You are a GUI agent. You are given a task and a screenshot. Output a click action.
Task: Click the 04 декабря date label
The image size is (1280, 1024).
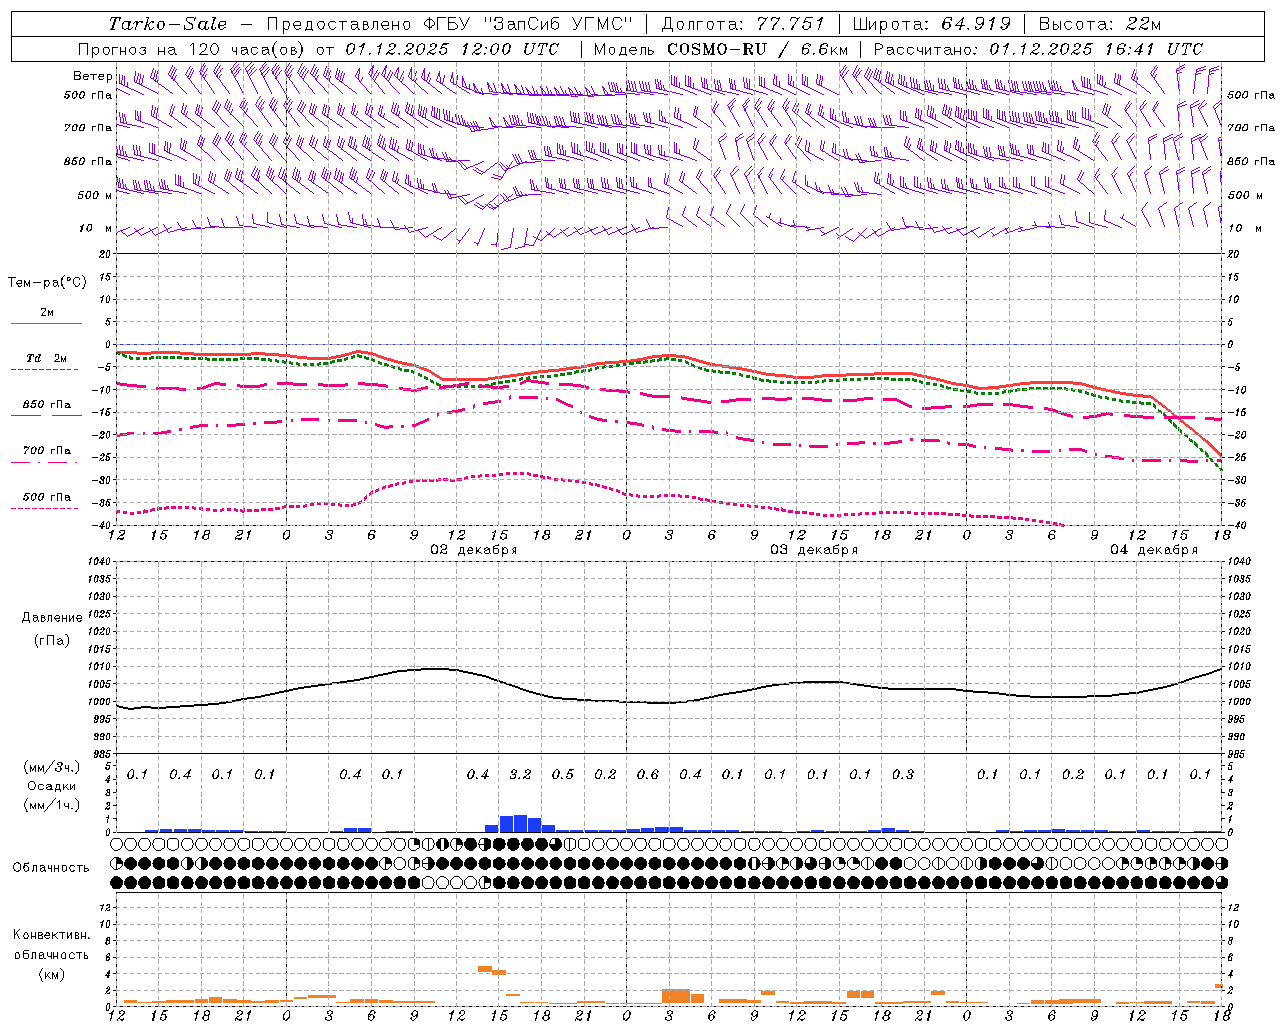1153,550
